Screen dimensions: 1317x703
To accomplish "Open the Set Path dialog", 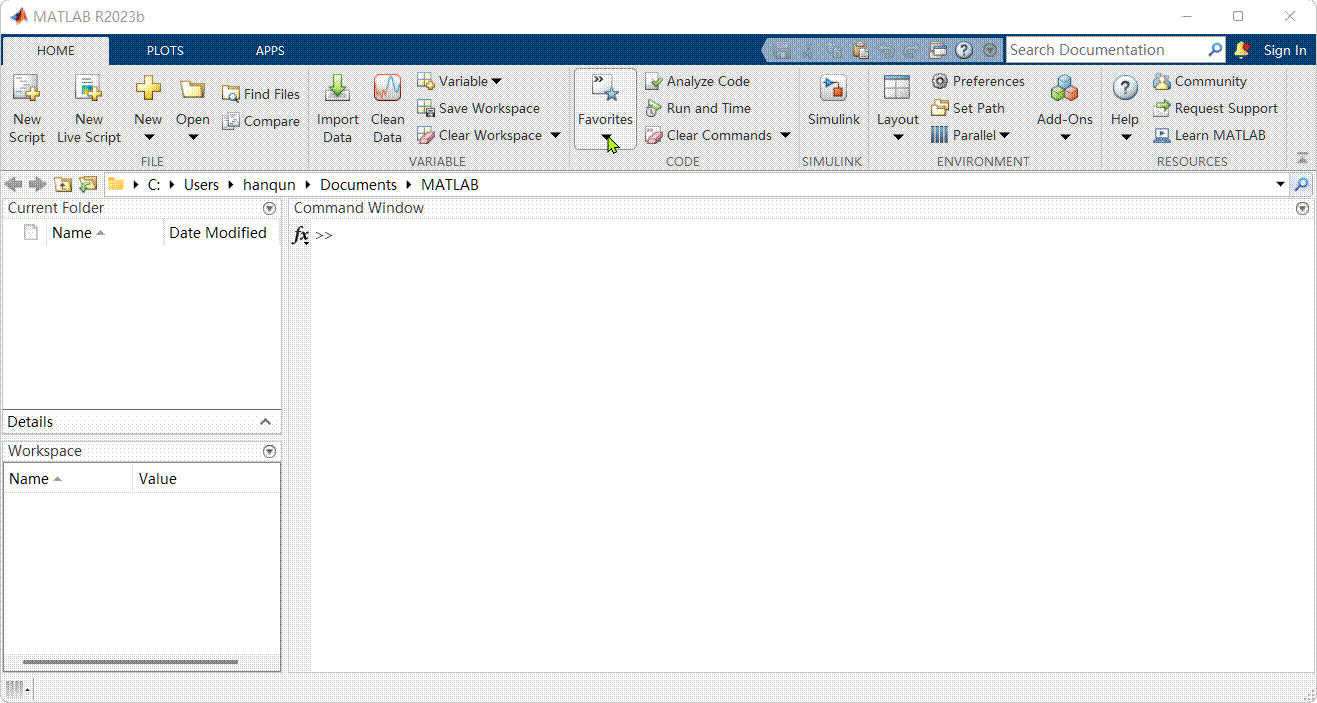I will [967, 108].
